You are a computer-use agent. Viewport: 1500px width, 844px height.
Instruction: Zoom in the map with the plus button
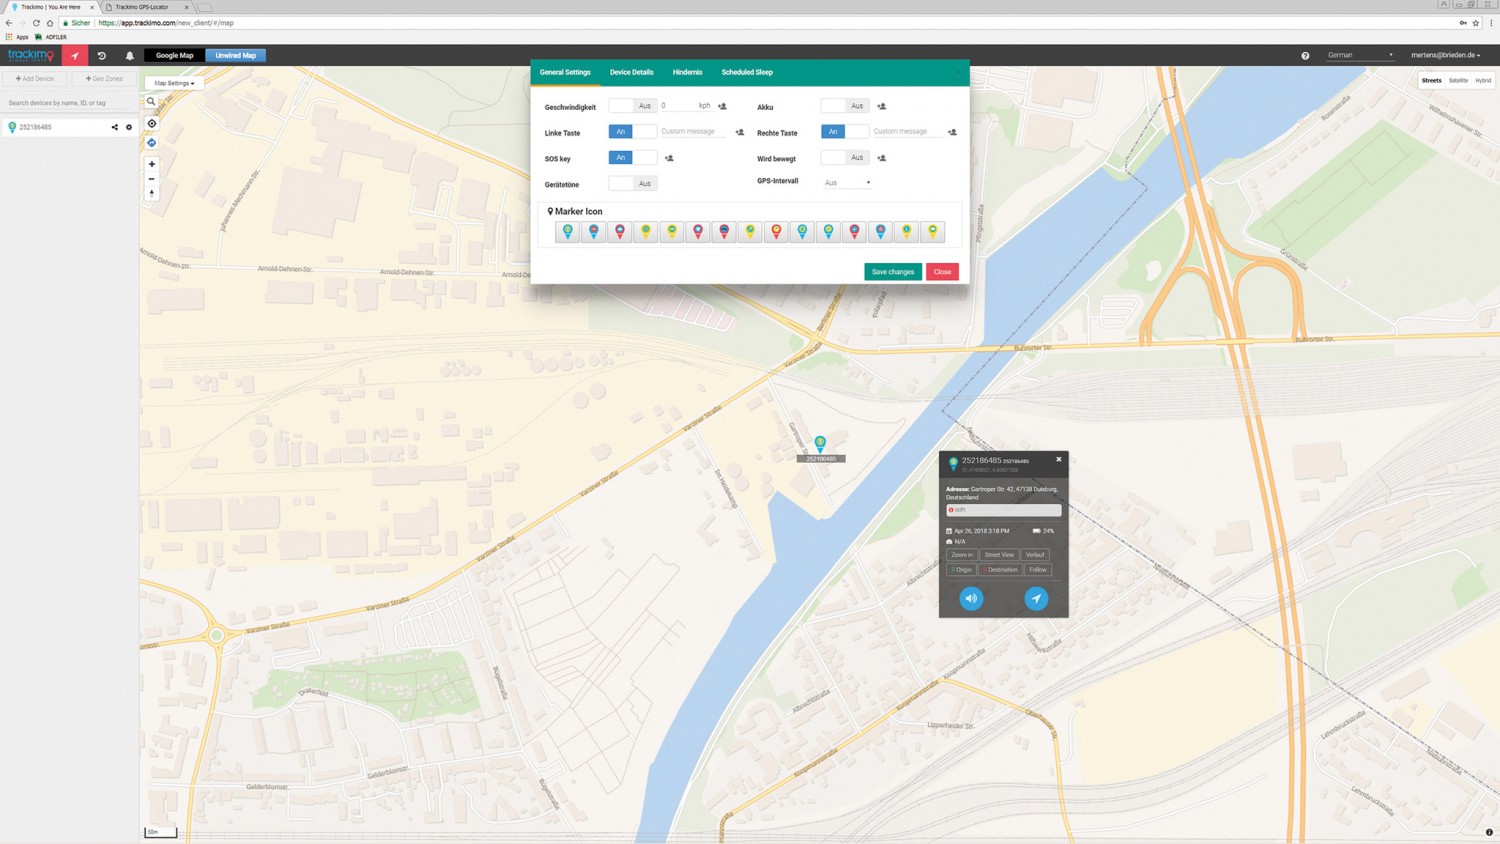pos(152,164)
